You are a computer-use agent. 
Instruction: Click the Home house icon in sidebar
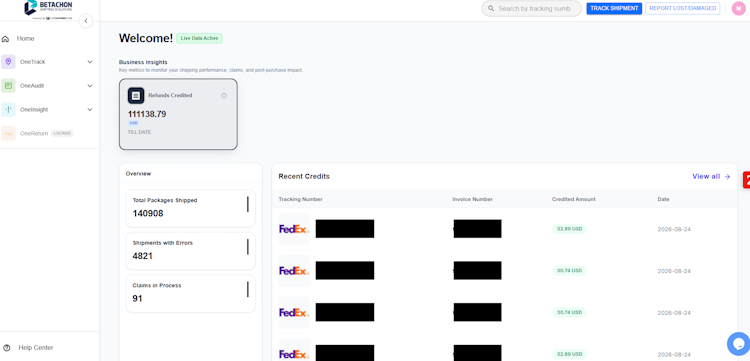tap(6, 39)
